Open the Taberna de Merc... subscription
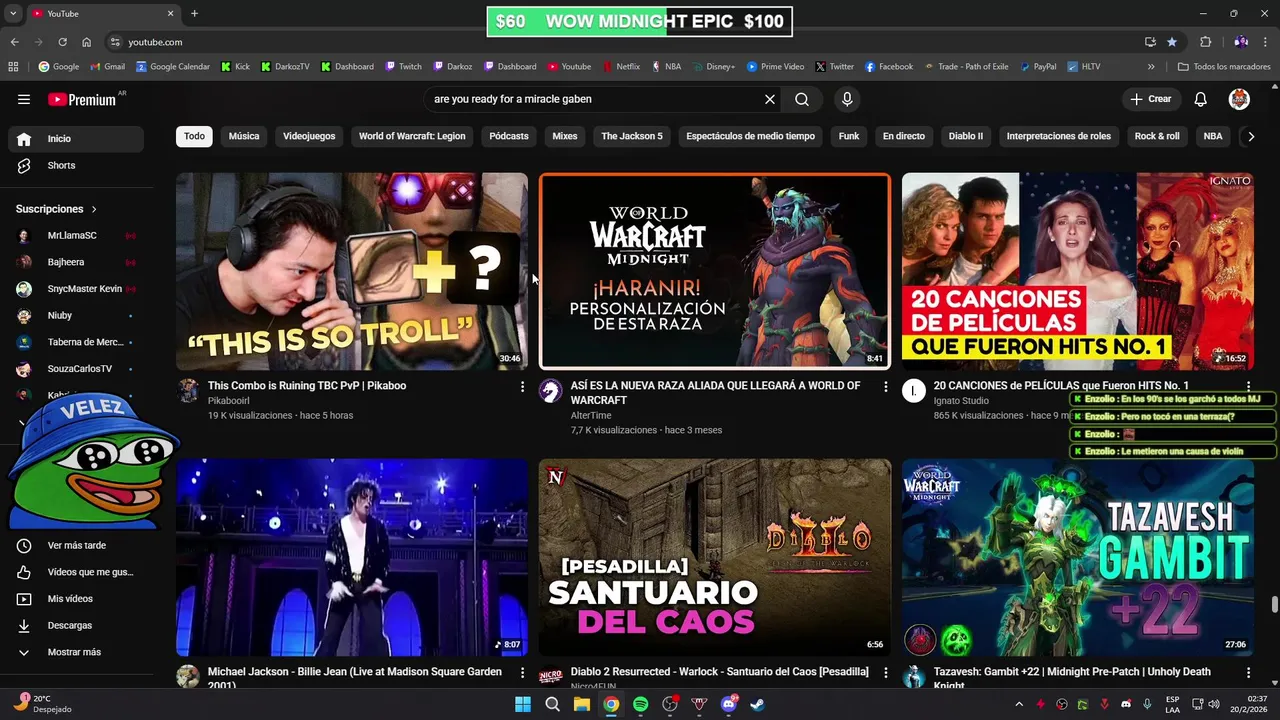This screenshot has width=1280, height=720. point(76,342)
